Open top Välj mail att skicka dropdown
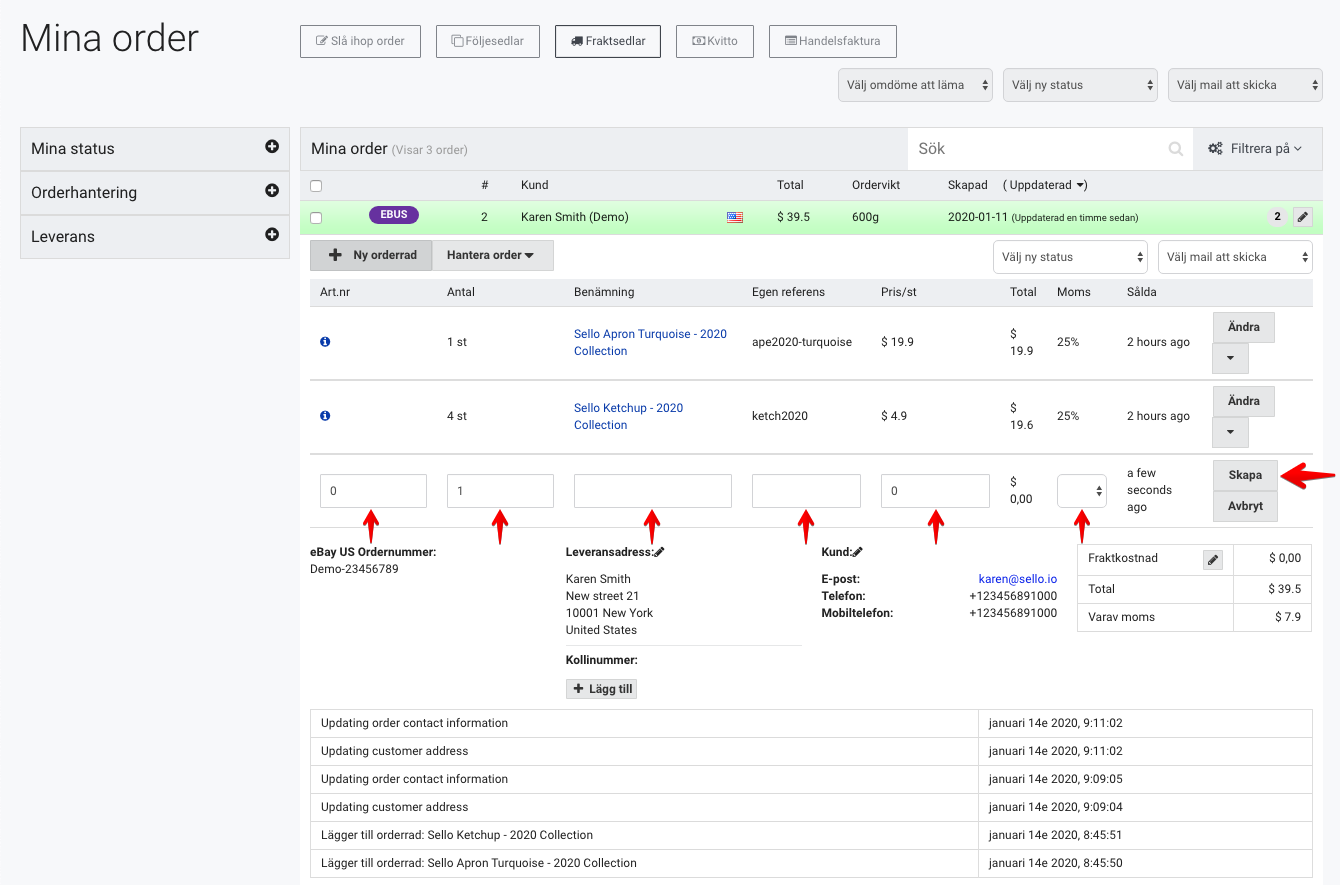The height and width of the screenshot is (885, 1340). point(1245,85)
